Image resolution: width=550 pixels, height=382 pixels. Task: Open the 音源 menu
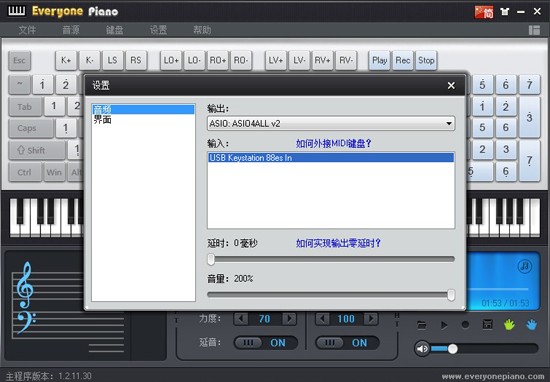coord(71,30)
